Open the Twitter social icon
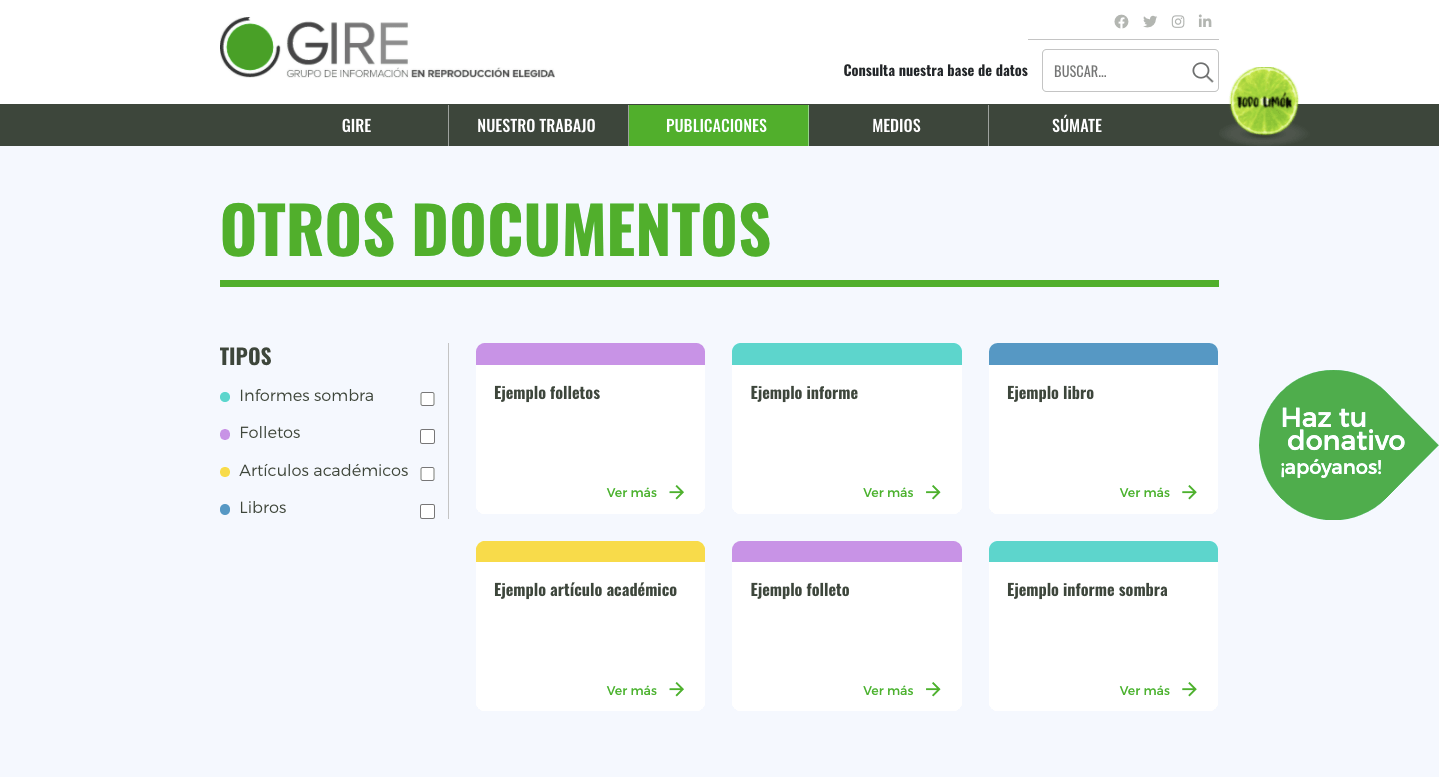Viewport: 1439px width, 777px height. pyautogui.click(x=1150, y=22)
